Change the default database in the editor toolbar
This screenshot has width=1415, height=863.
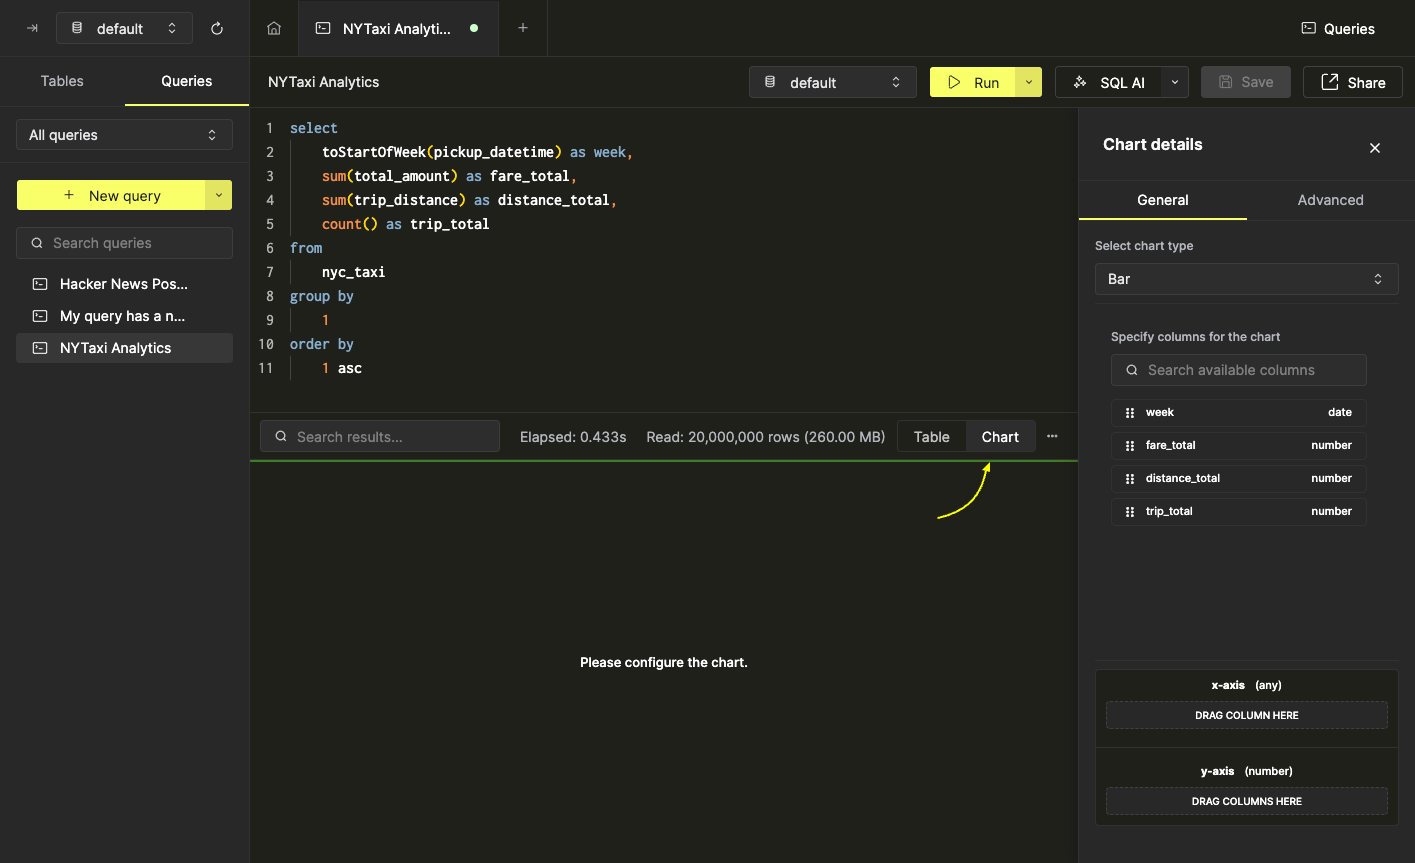pyautogui.click(x=832, y=82)
